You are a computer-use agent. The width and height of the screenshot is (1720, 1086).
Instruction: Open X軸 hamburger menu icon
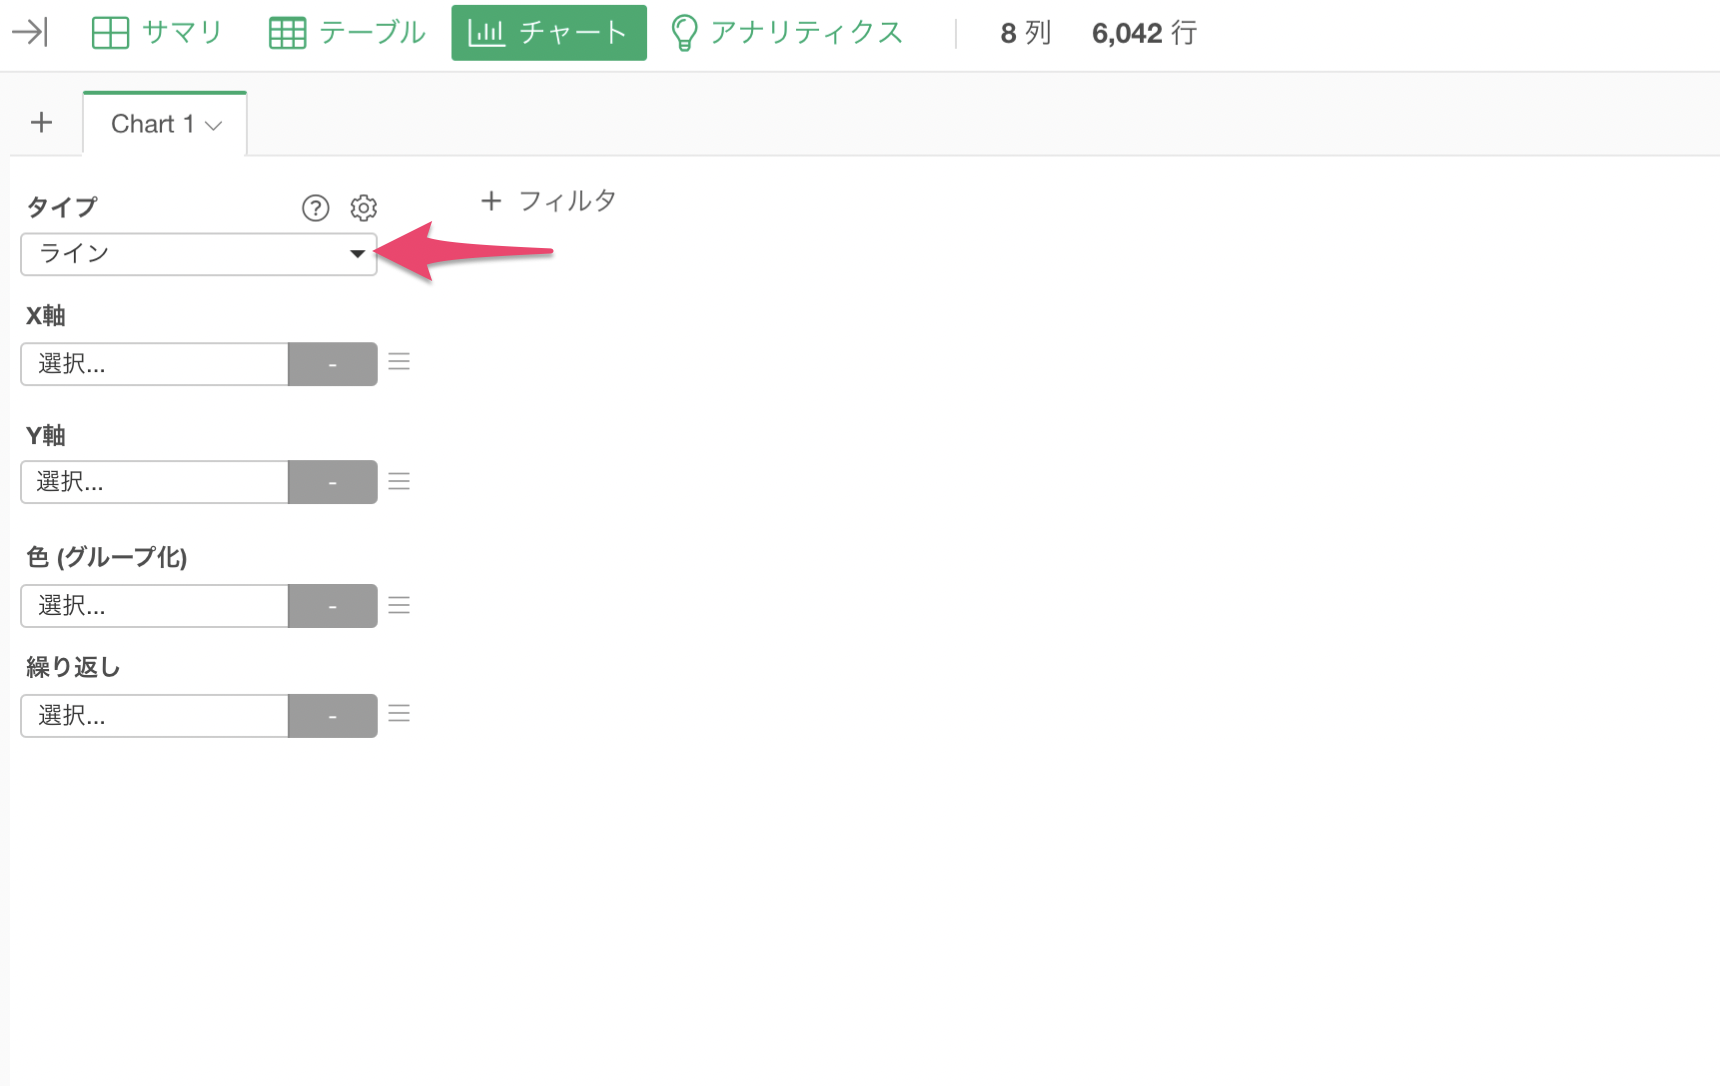pos(399,362)
